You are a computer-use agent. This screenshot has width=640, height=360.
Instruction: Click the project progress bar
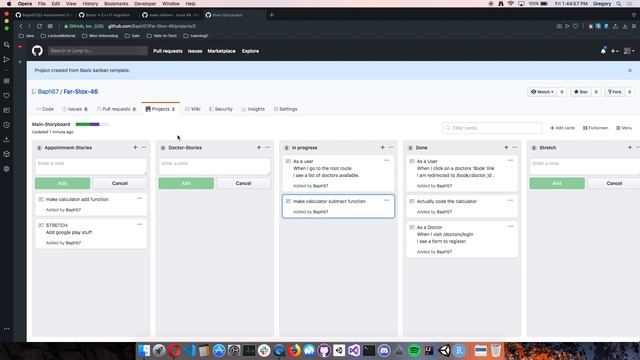click(x=92, y=124)
